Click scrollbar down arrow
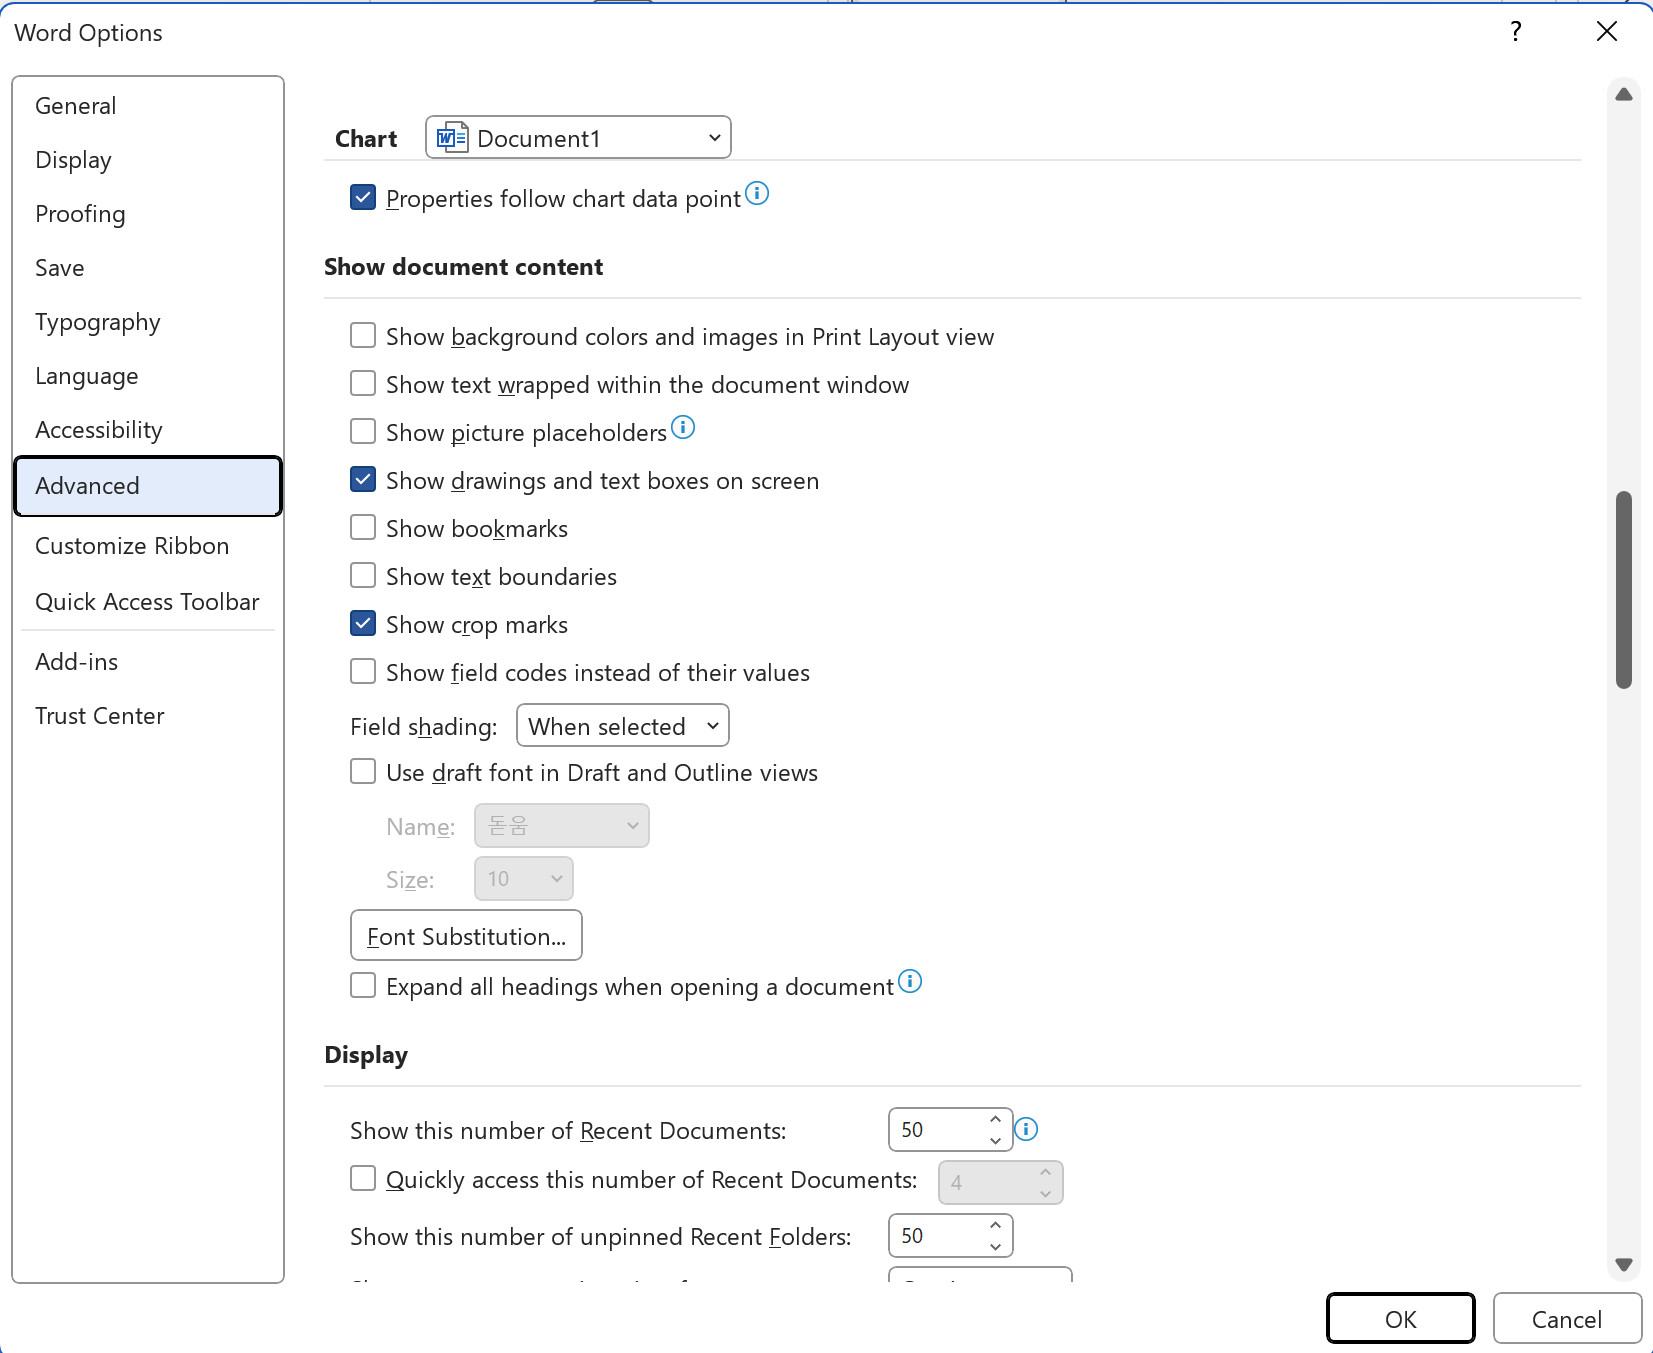 point(1624,1265)
